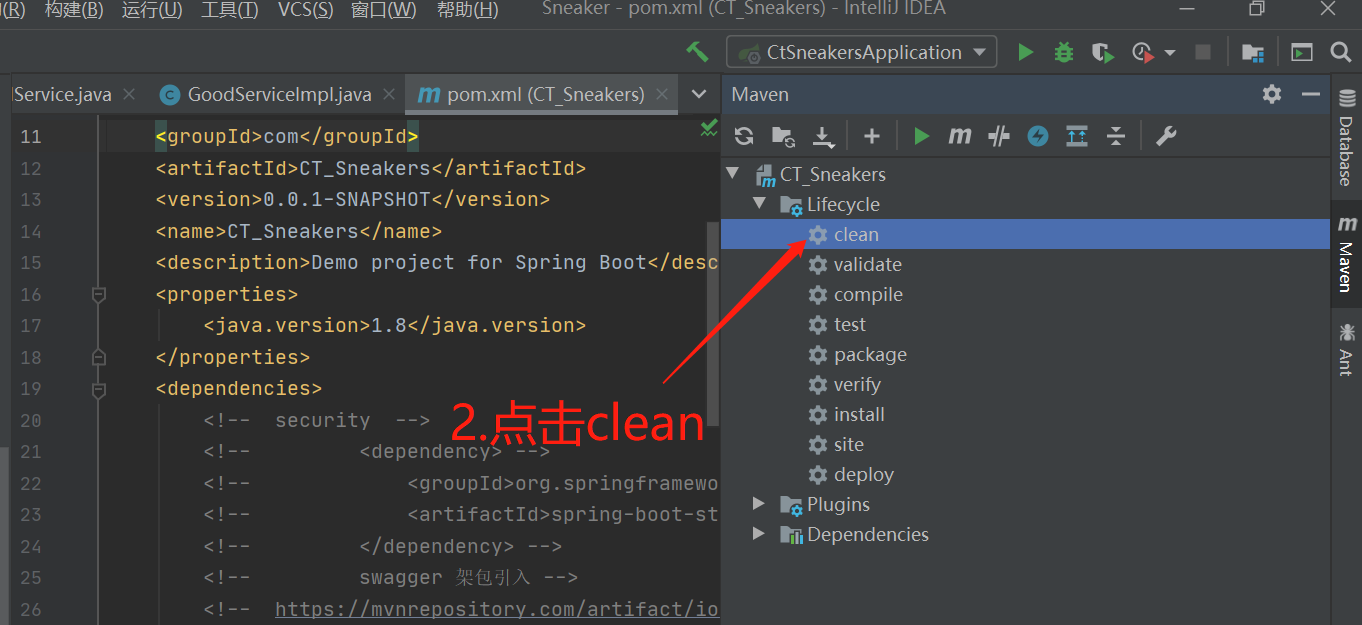Close the GoodServiceImpl.java tab
This screenshot has width=1362, height=625.
389,94
